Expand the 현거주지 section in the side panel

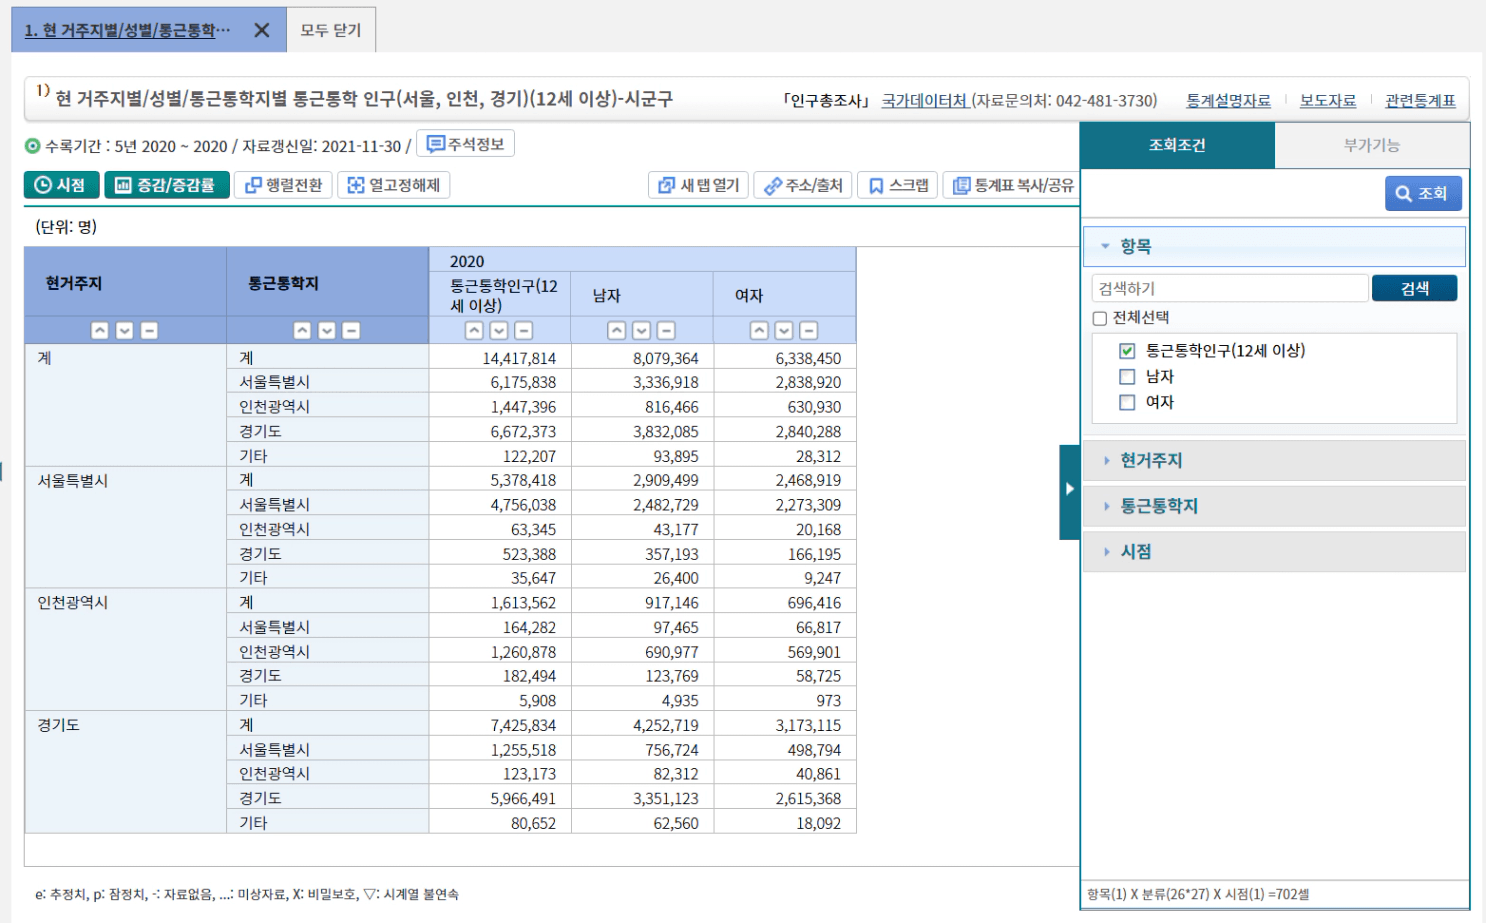point(1274,460)
